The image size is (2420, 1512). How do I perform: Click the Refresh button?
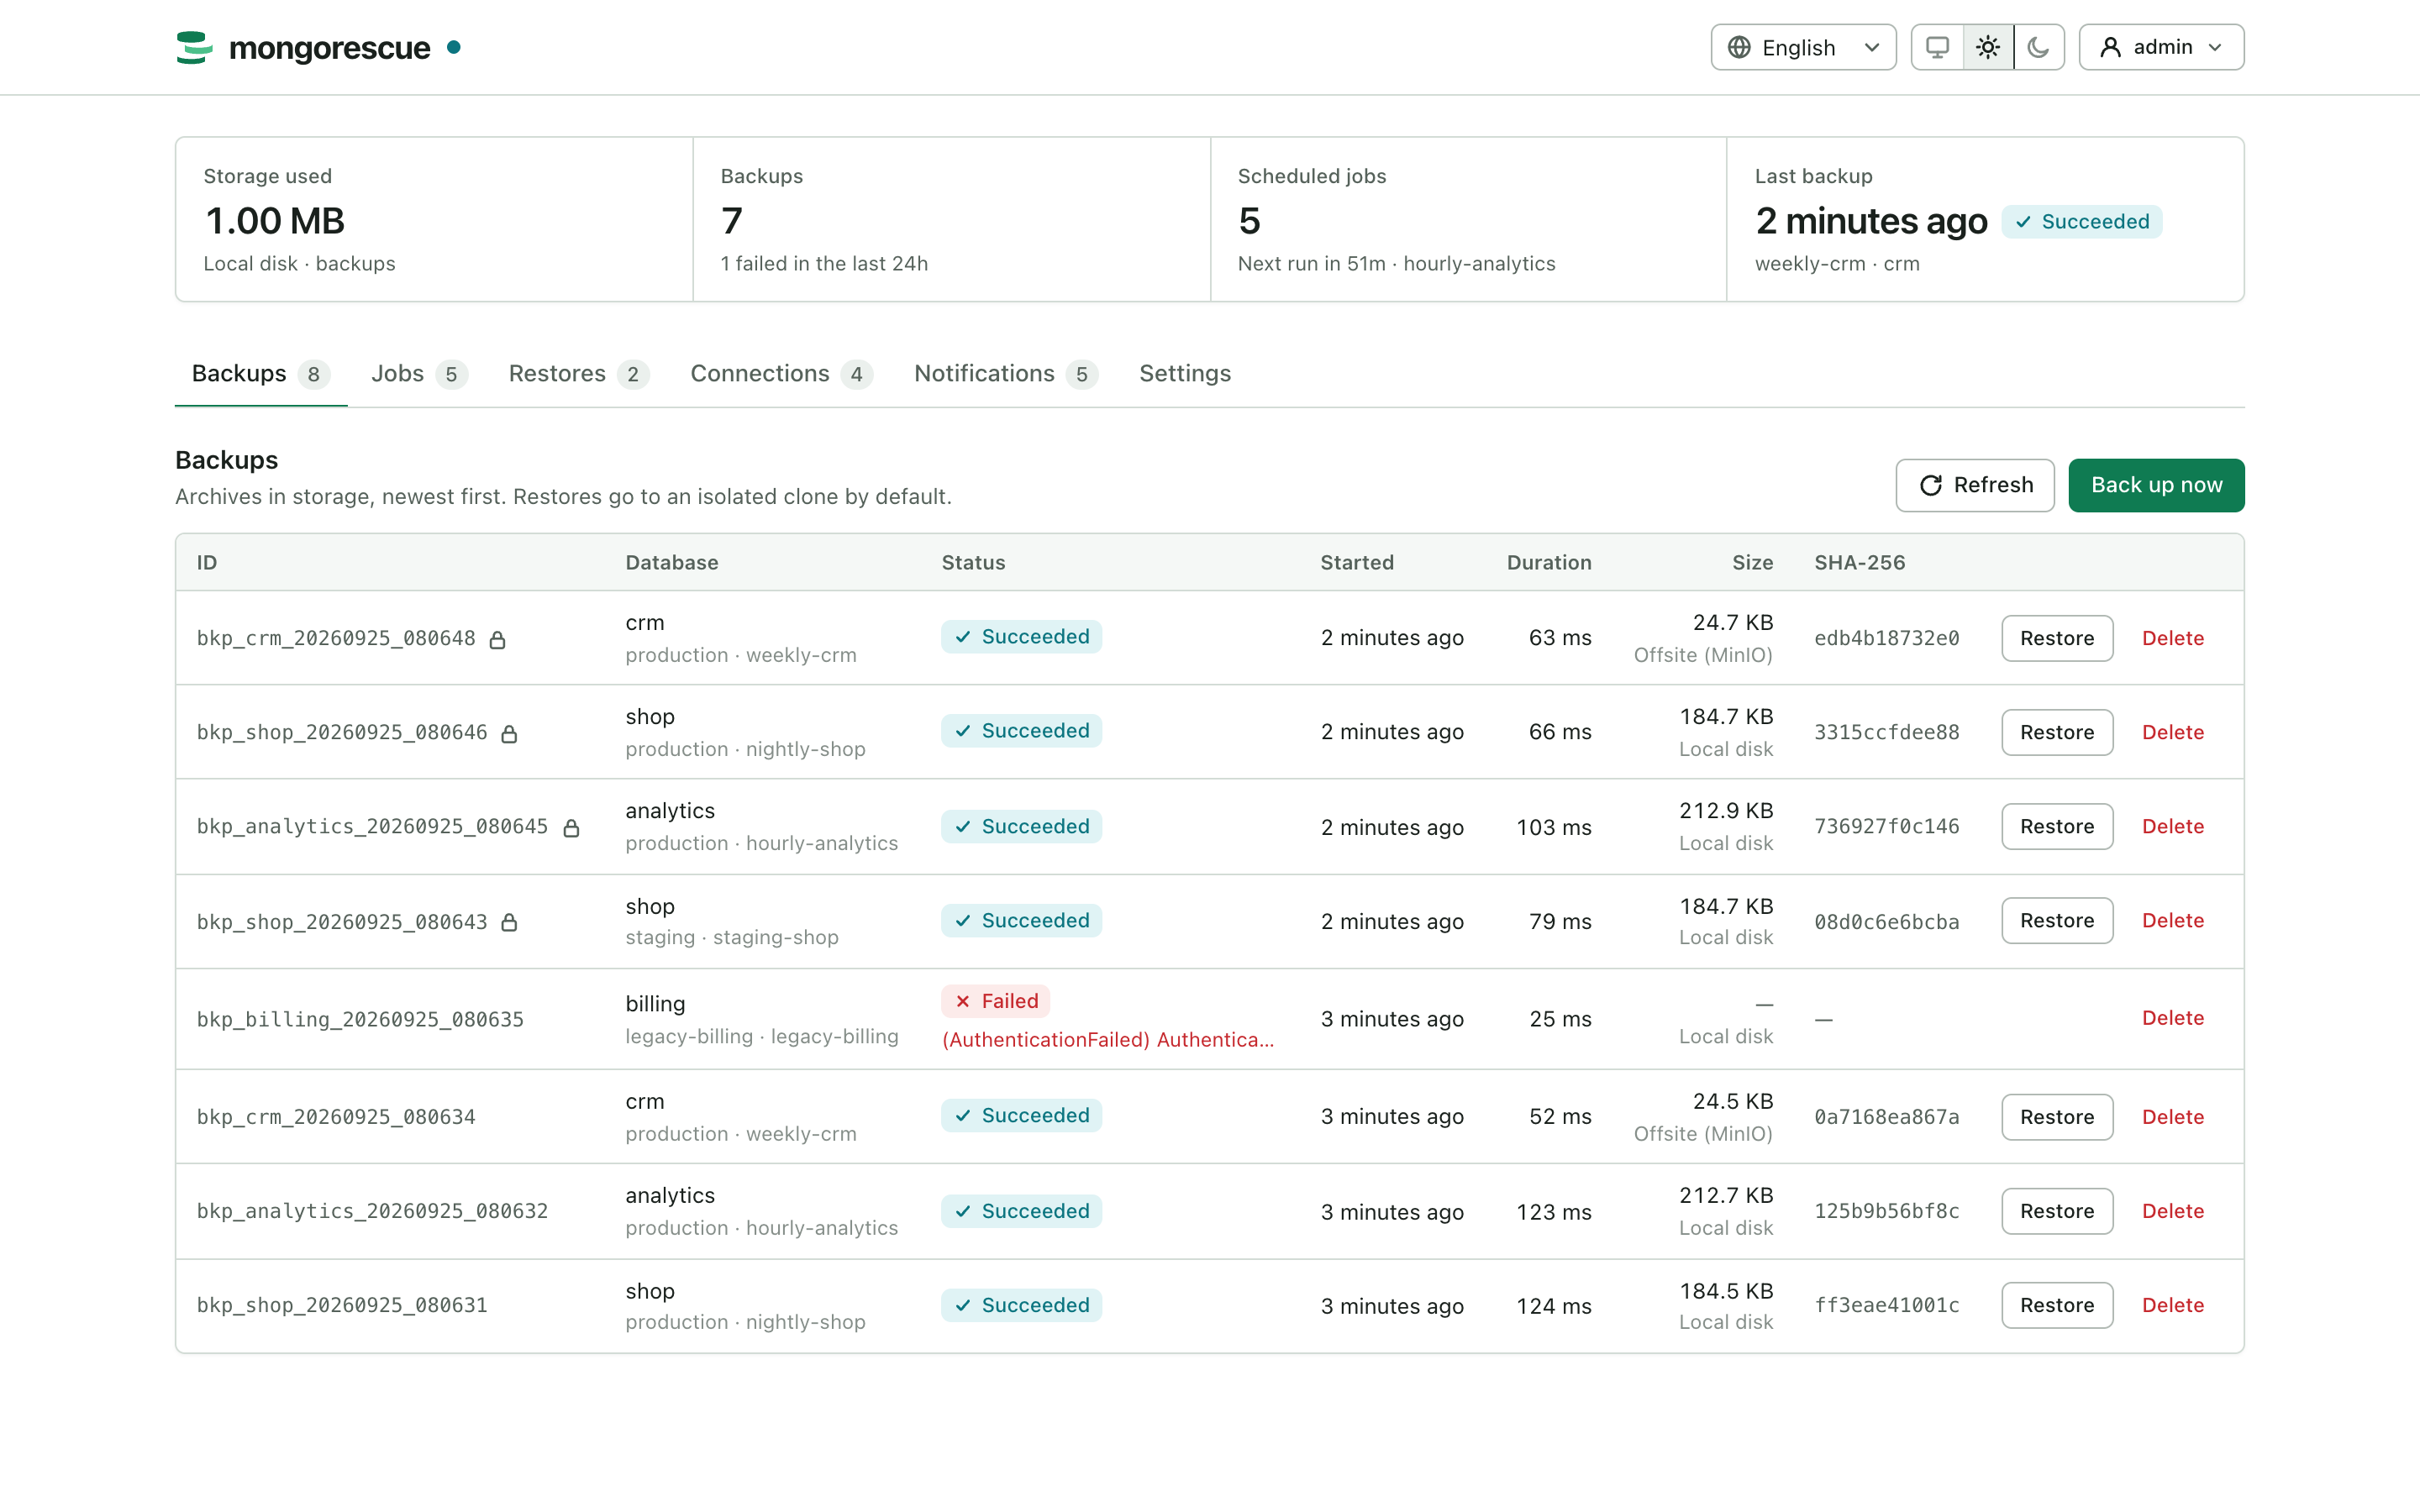coord(1975,485)
